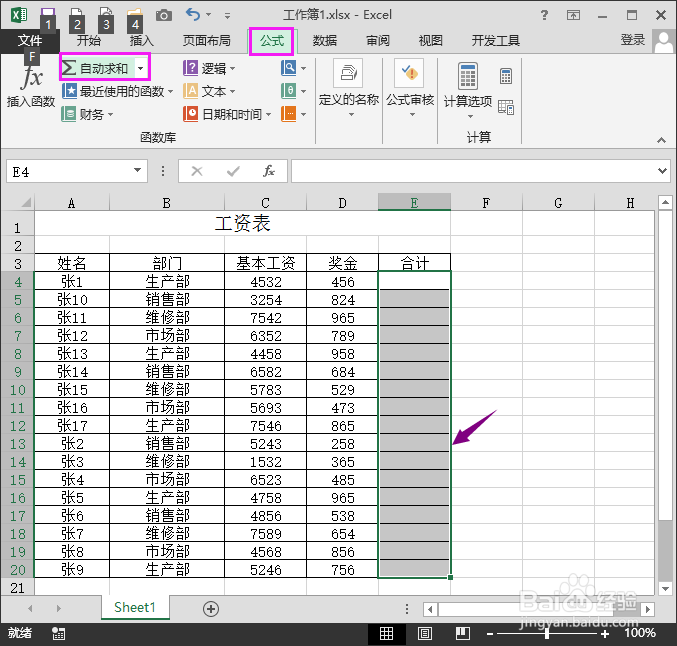Select the row 3 header
Screen dimensions: 677x646
(x=17, y=263)
